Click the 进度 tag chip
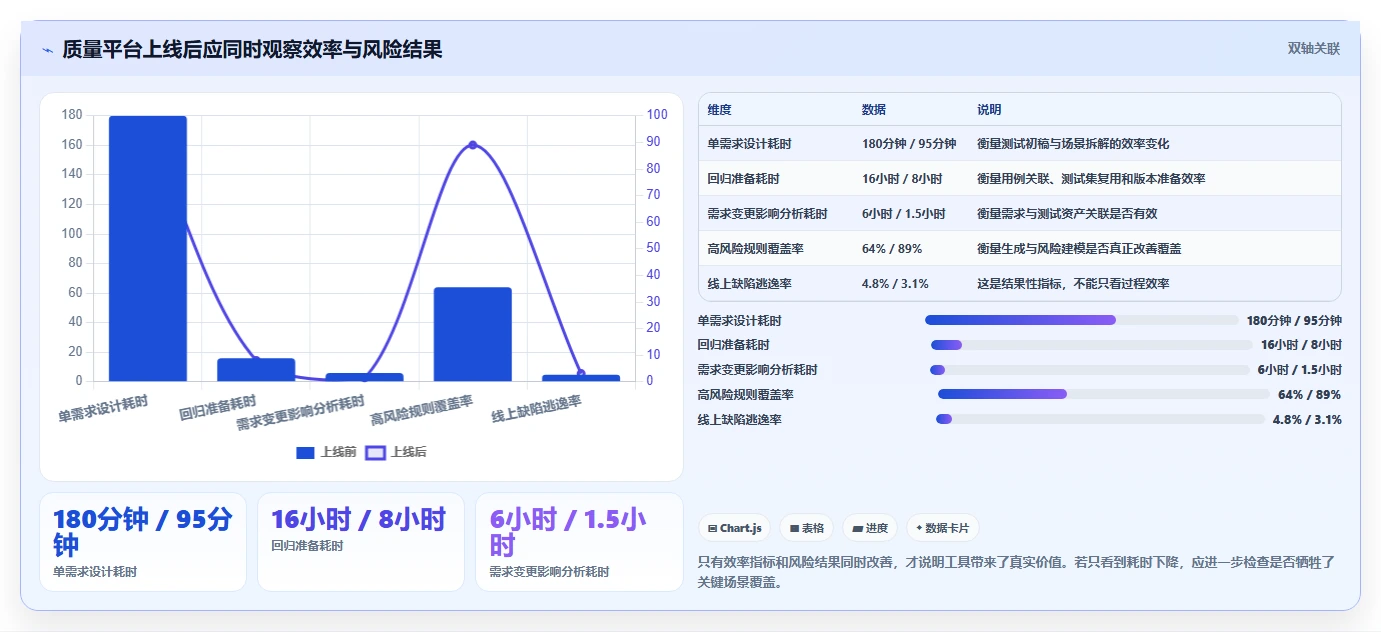This screenshot has height=632, width=1381. click(870, 528)
